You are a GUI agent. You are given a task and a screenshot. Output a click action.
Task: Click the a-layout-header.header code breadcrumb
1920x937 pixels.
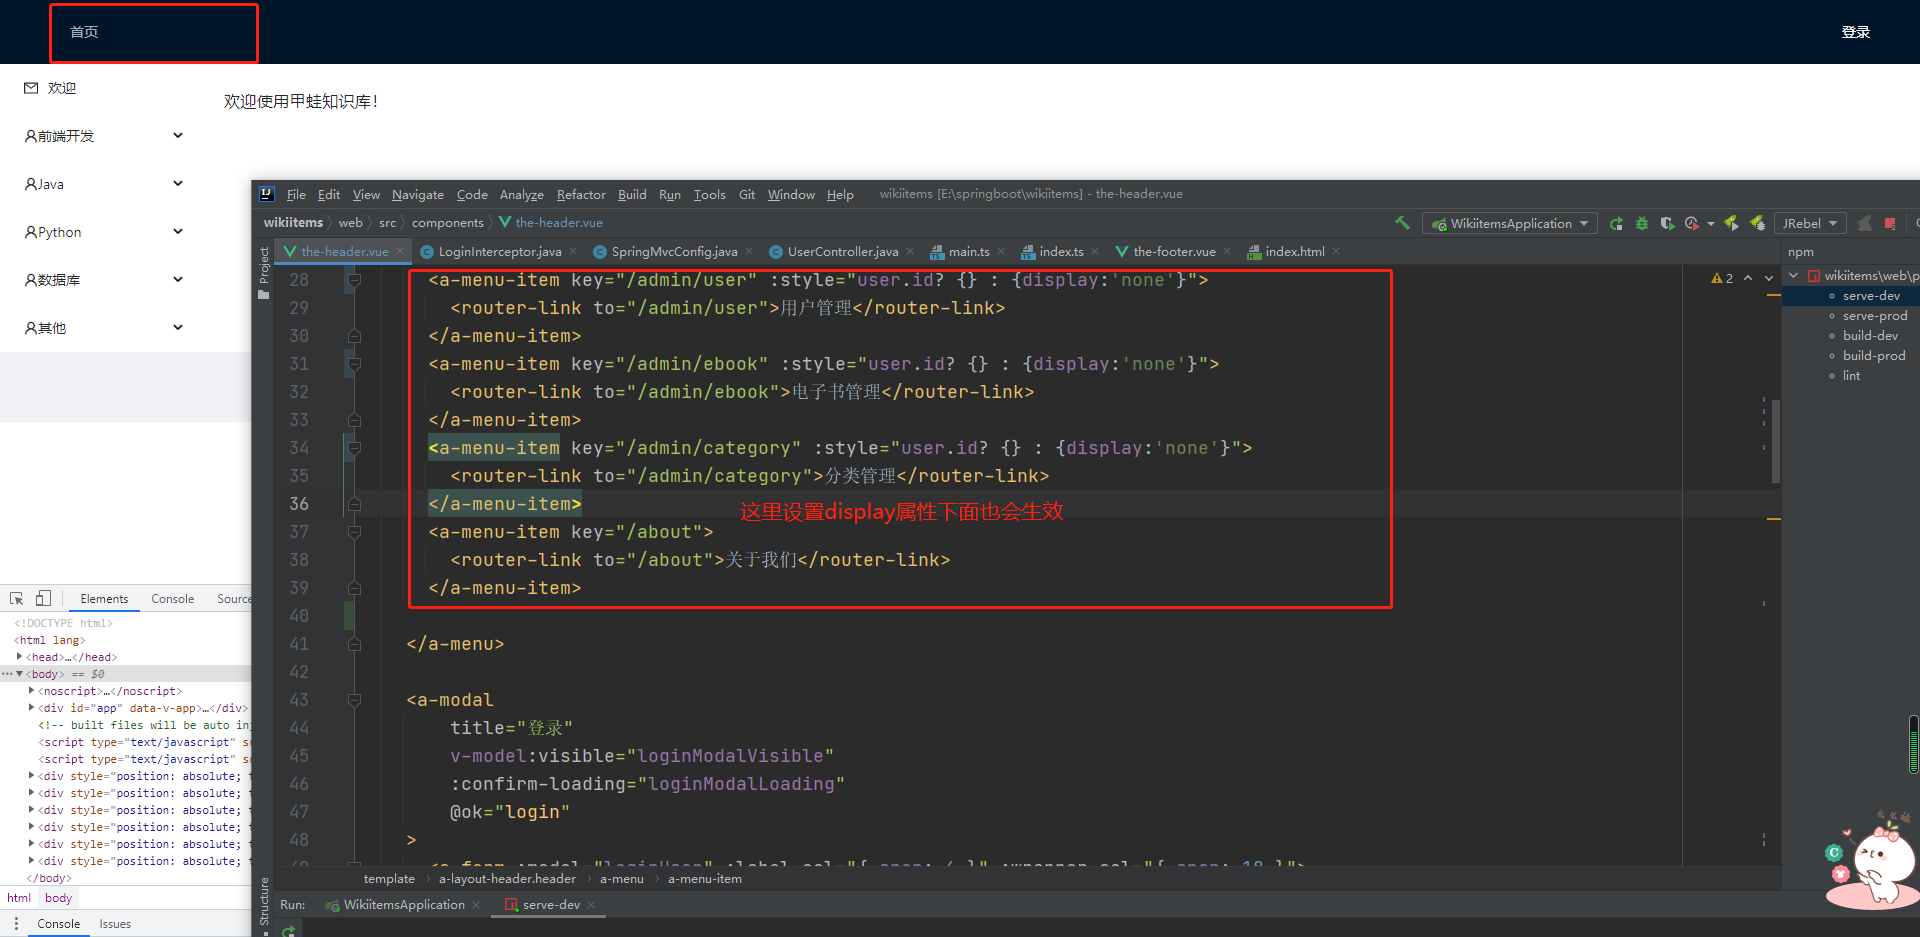[507, 878]
